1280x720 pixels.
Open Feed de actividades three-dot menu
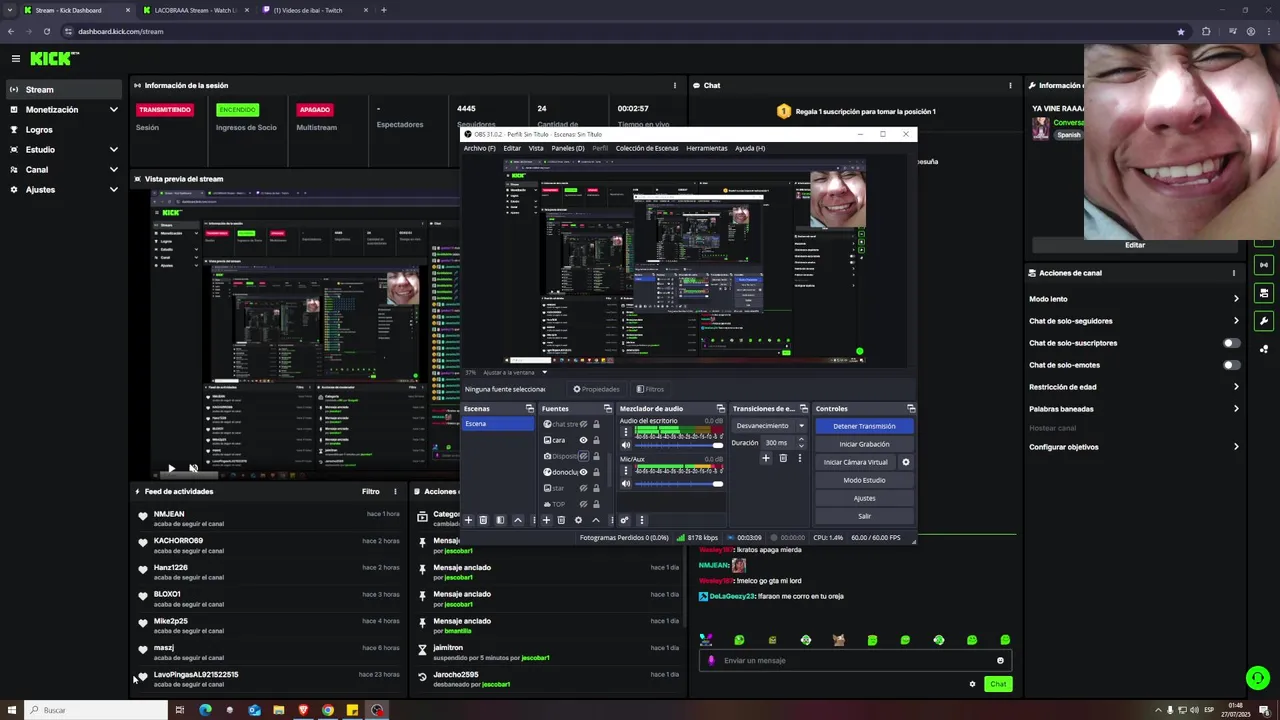[395, 491]
